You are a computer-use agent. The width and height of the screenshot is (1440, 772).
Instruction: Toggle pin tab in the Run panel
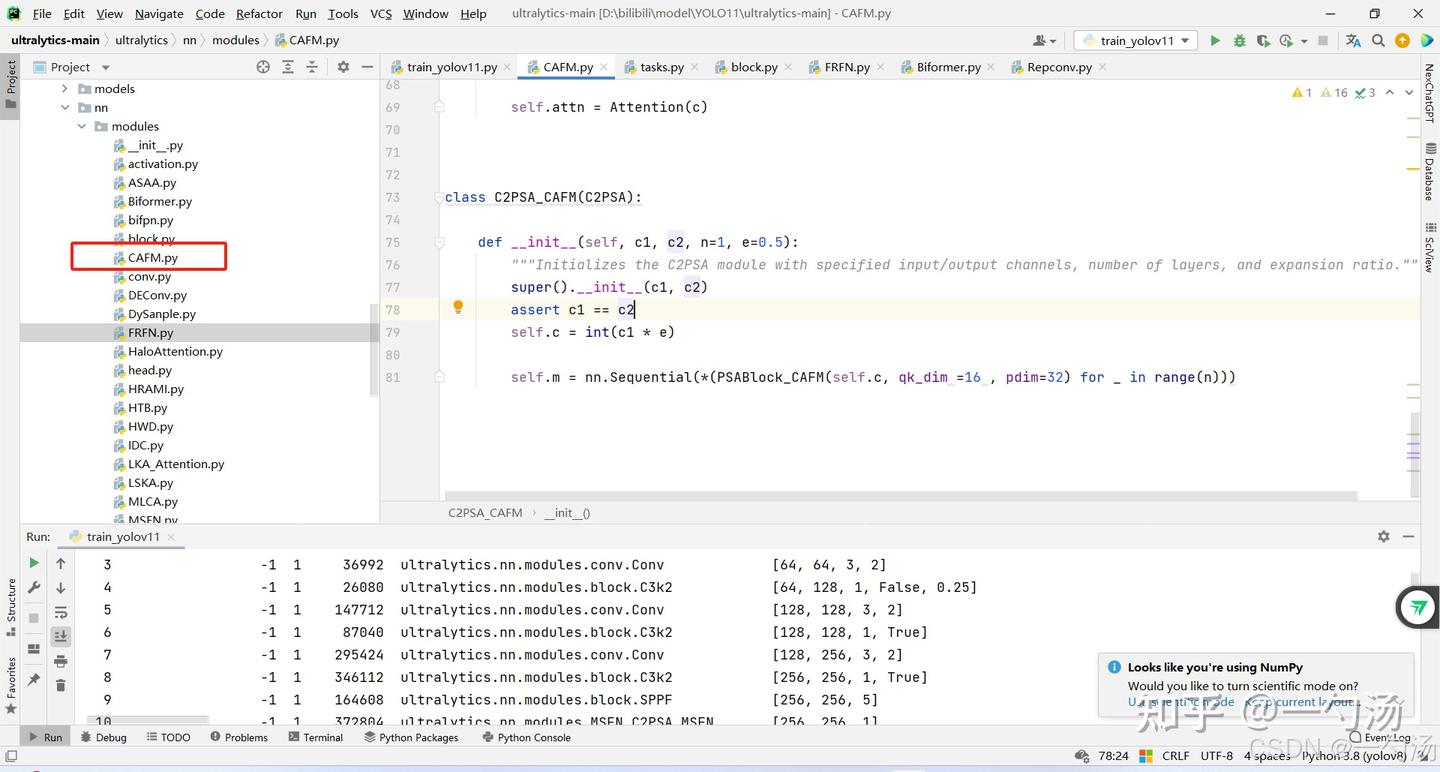click(34, 680)
